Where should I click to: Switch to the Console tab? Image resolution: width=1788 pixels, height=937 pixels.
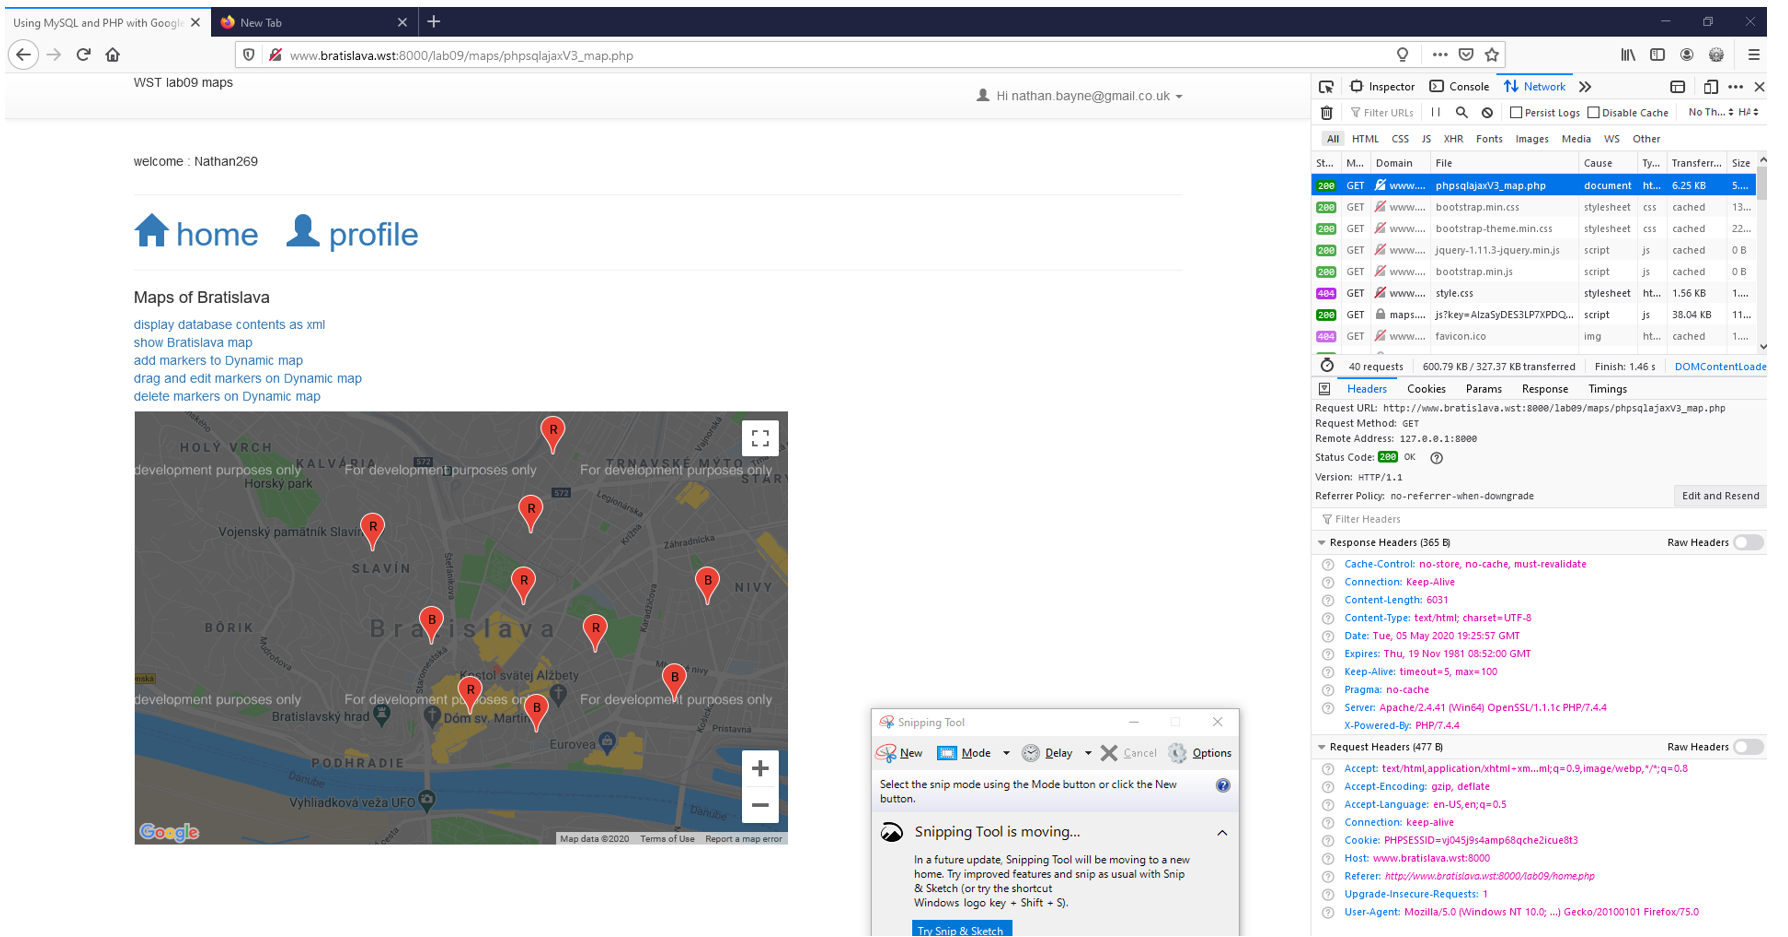coord(1459,87)
